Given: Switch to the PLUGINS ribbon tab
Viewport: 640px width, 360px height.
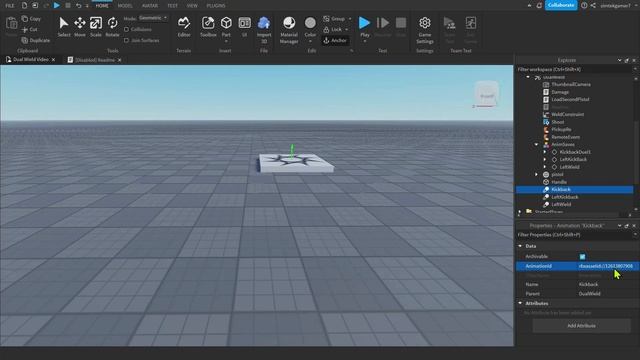Looking at the screenshot, I should pos(216,6).
